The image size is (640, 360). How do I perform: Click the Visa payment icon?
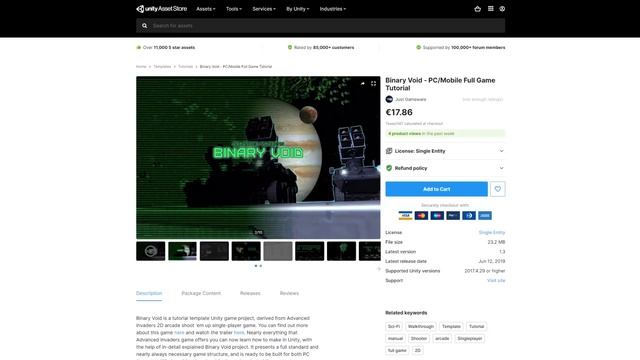tap(405, 216)
